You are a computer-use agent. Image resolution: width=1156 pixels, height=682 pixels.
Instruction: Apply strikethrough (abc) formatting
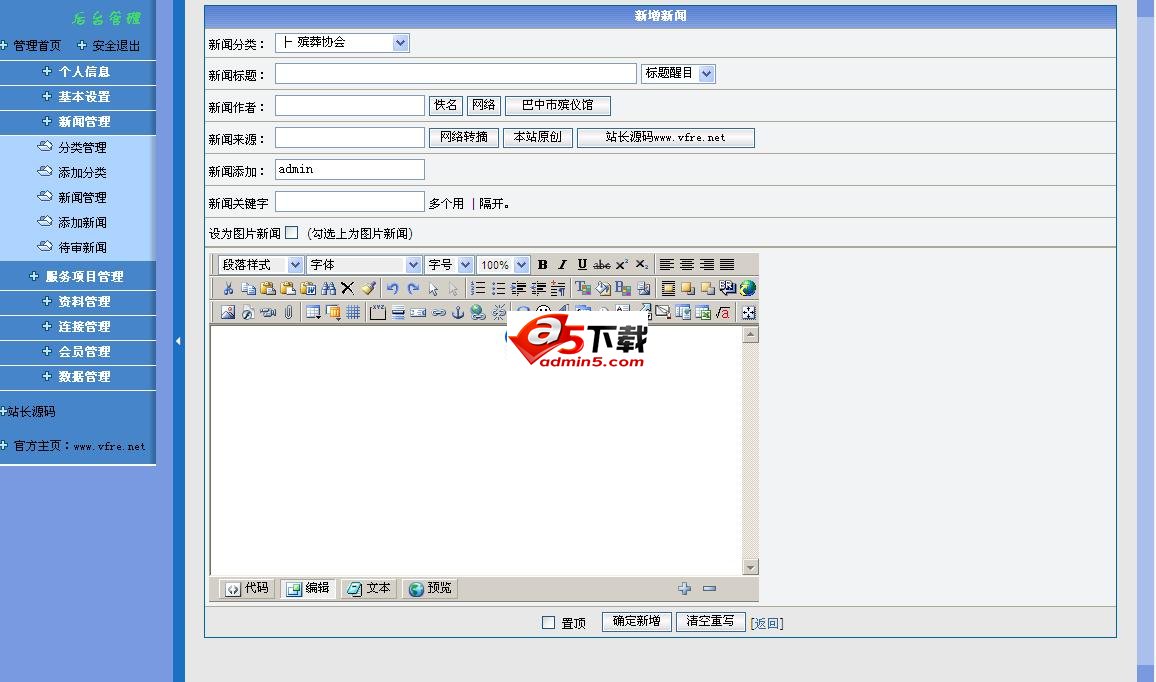click(x=602, y=265)
